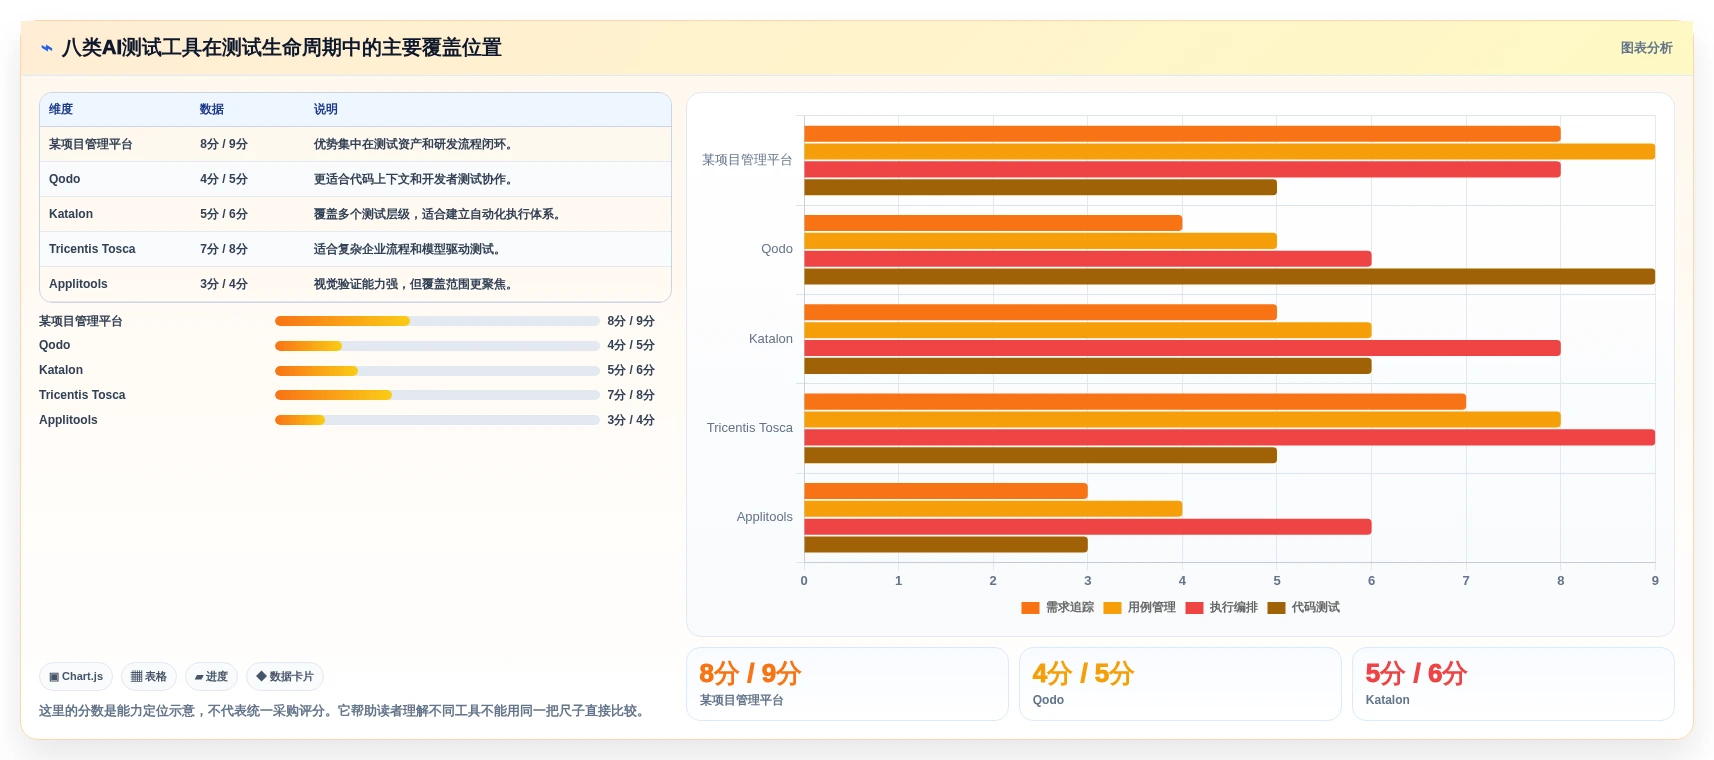Click the 7分 / 8分 progress value label

tap(631, 395)
